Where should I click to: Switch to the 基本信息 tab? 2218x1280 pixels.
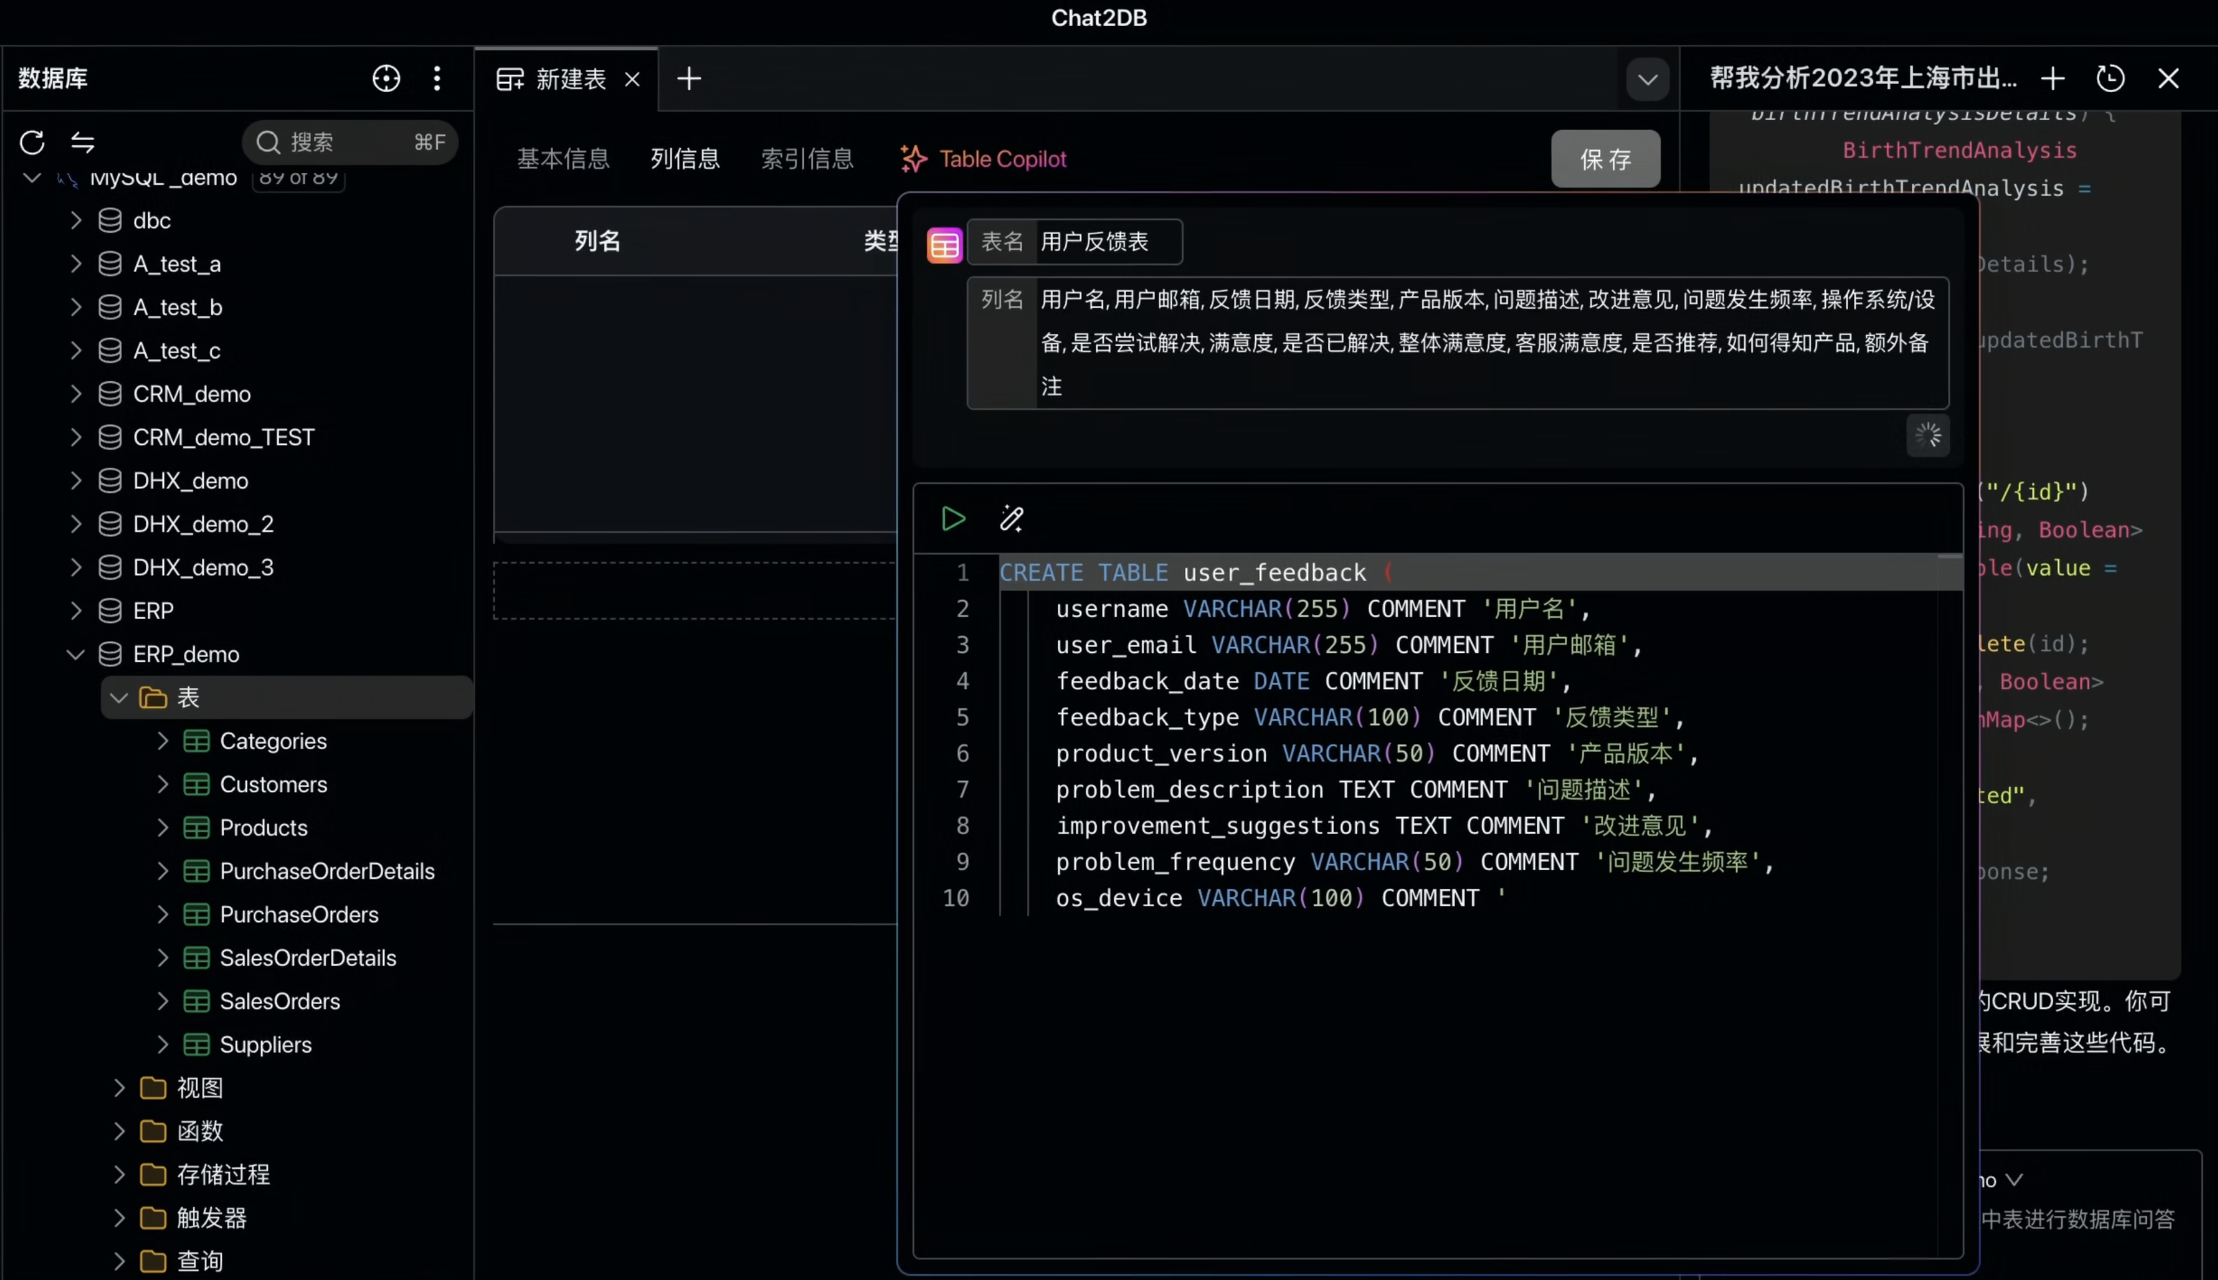563,158
